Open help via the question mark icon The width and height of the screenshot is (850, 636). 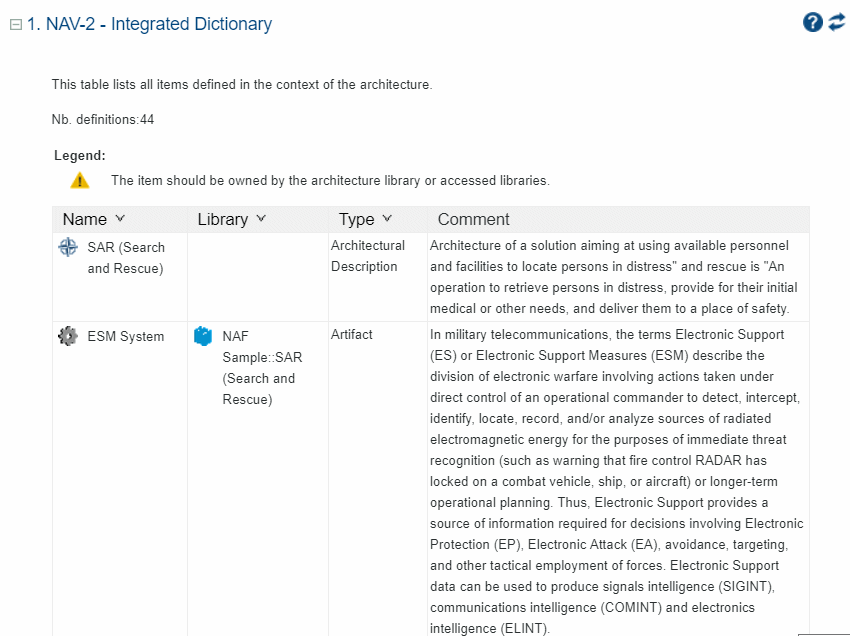813,22
